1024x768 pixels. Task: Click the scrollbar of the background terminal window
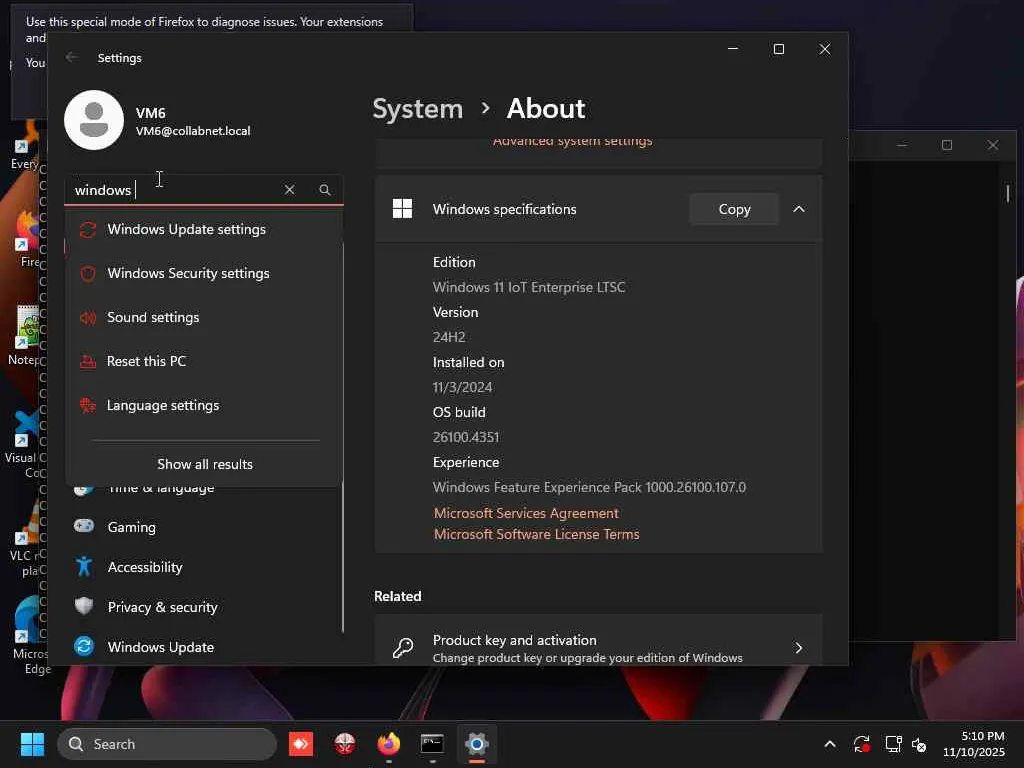click(x=1008, y=193)
